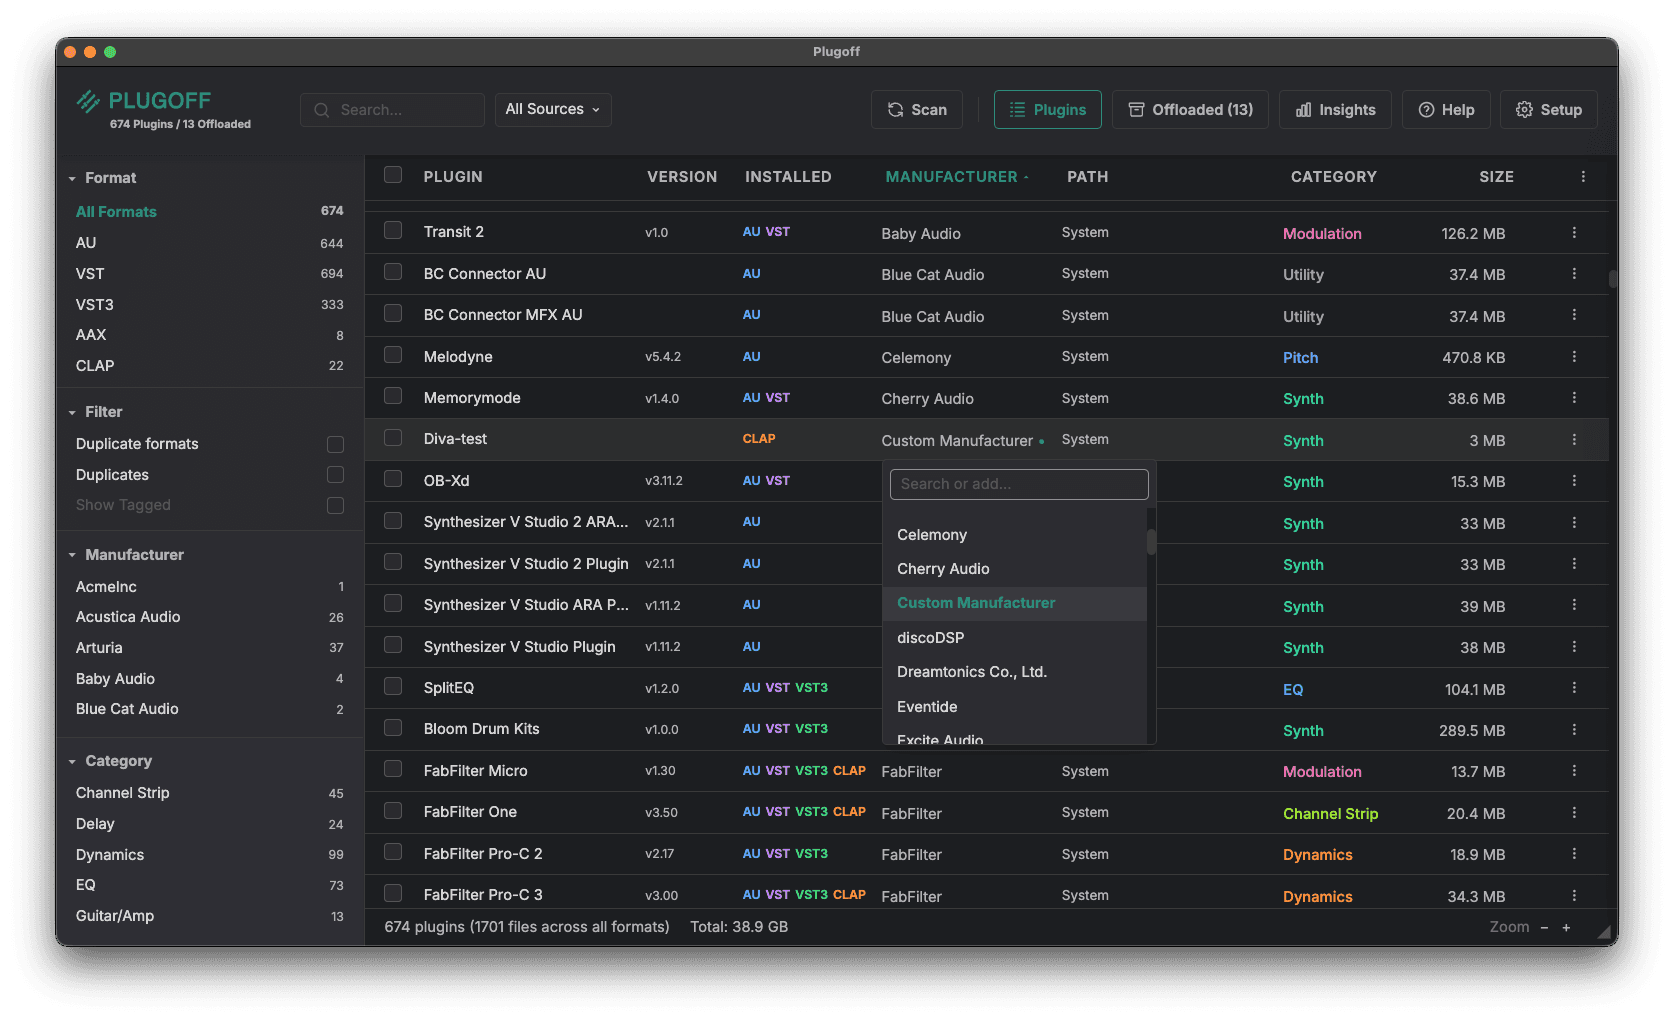Open the All Sources dropdown

(x=553, y=110)
